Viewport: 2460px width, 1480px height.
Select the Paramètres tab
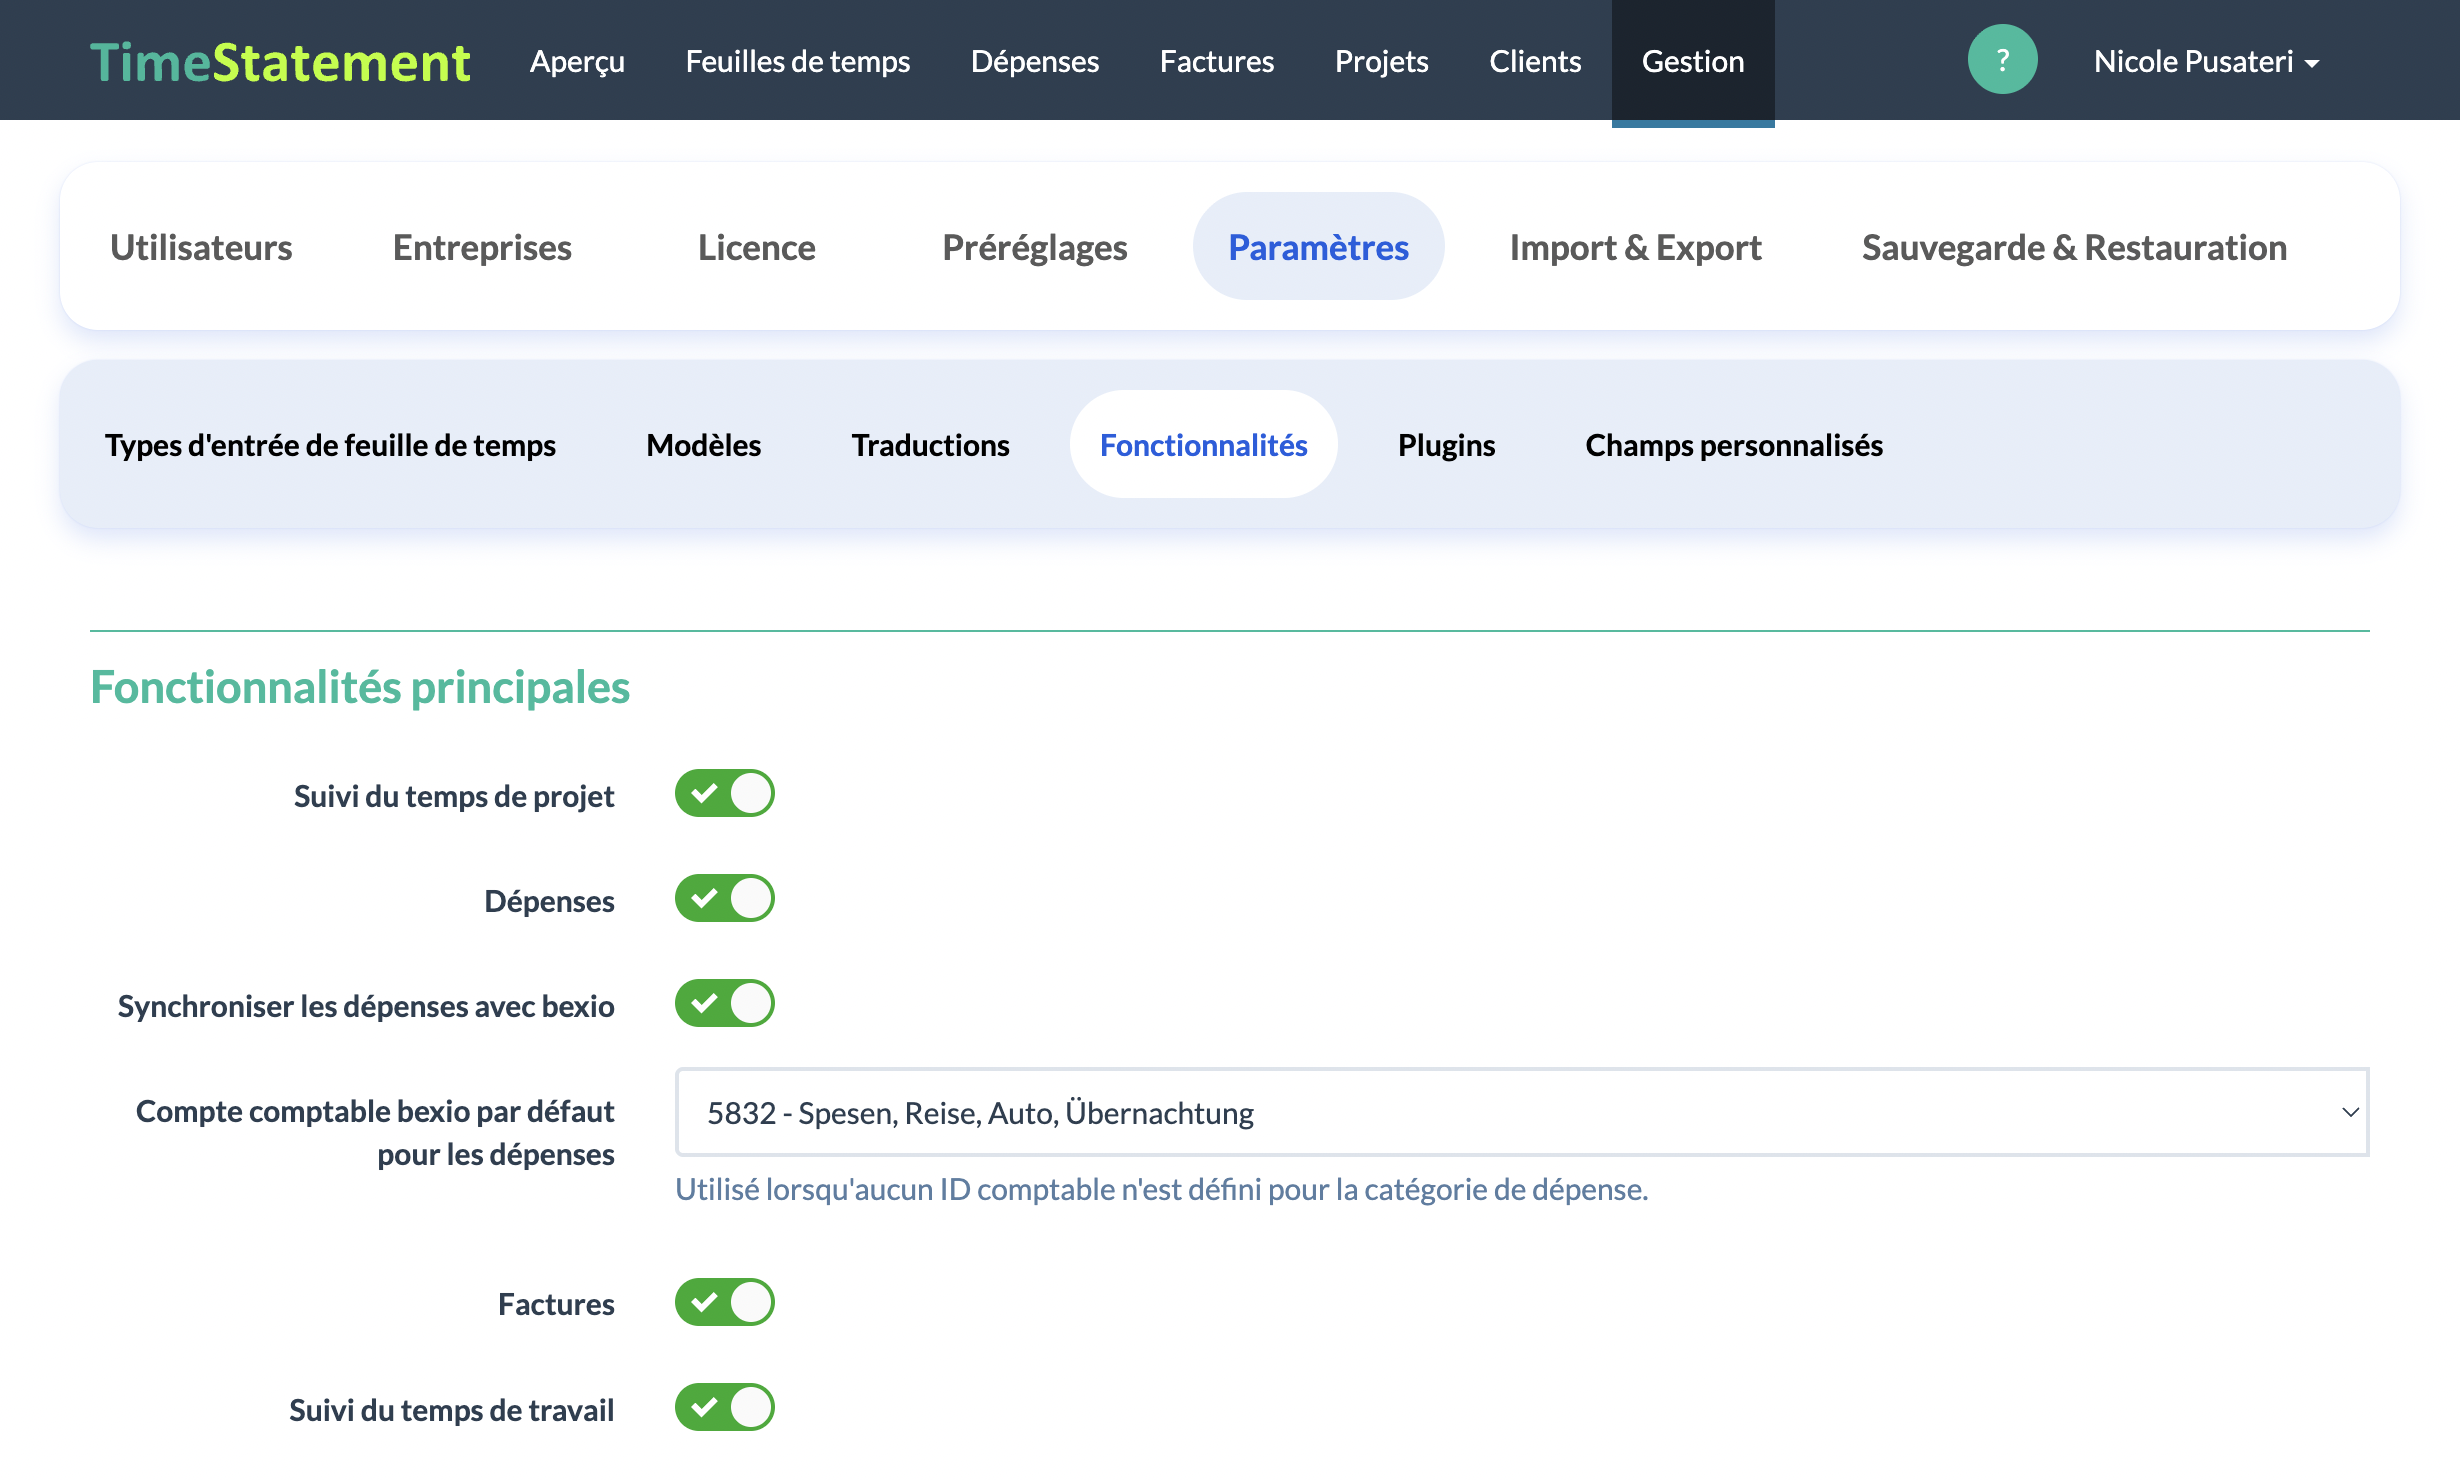[1318, 246]
